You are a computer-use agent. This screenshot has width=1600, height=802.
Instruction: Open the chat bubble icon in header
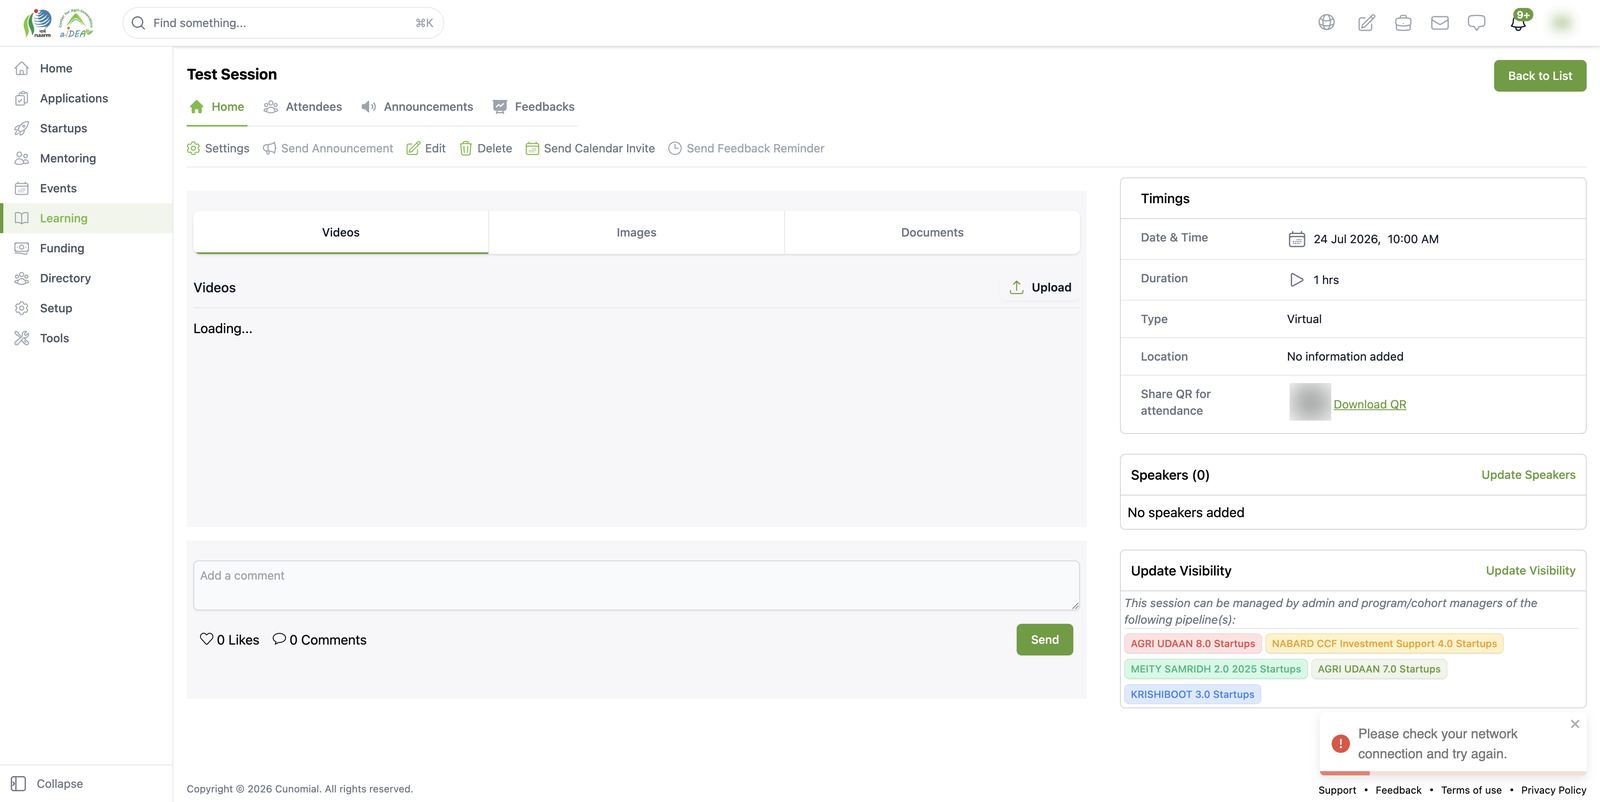[x=1476, y=22]
